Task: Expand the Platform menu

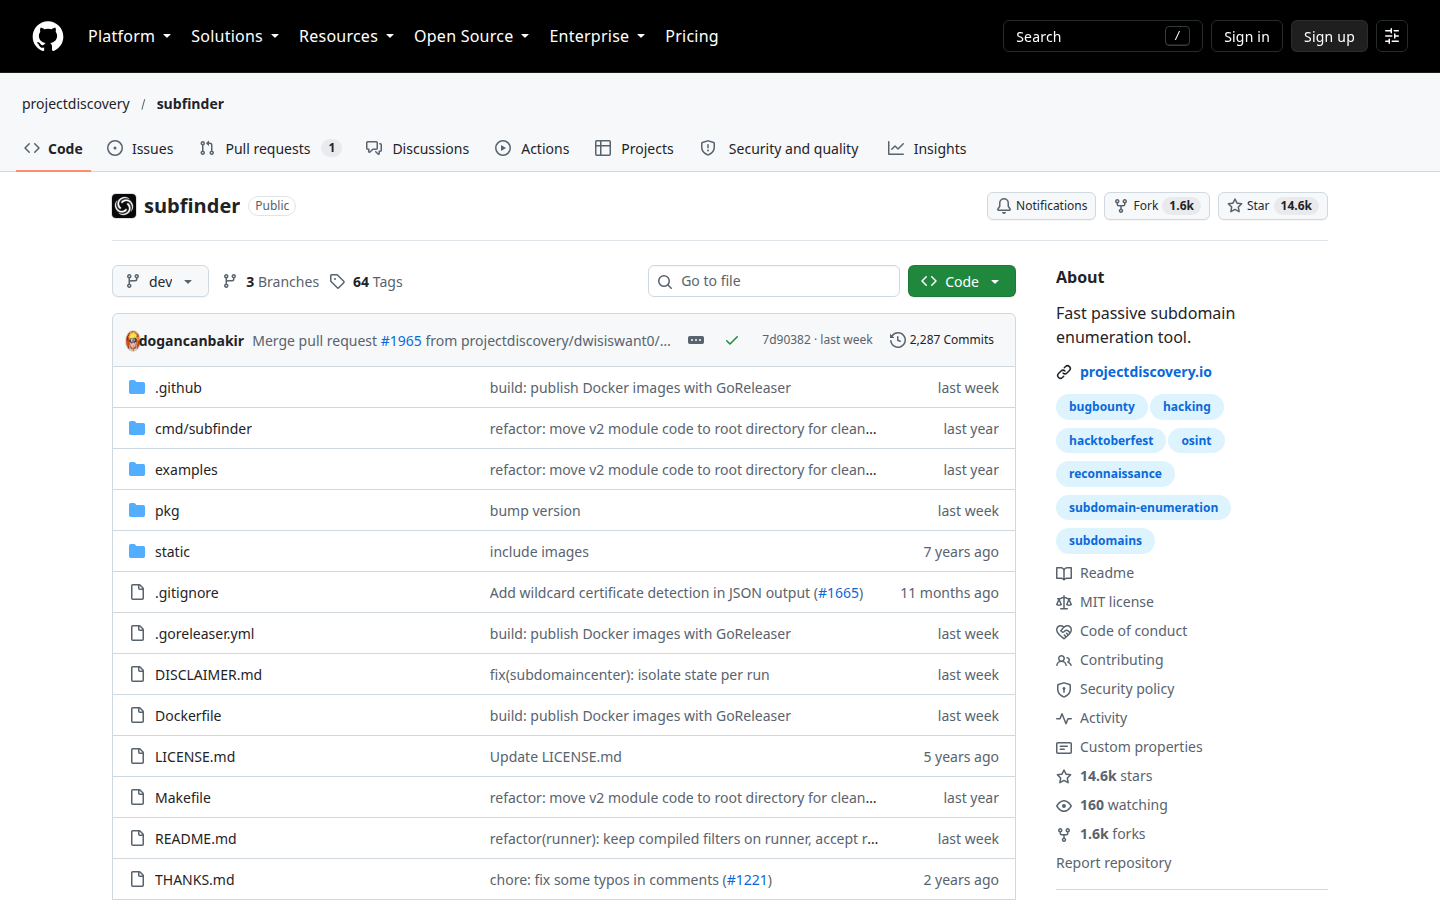Action: click(x=129, y=36)
